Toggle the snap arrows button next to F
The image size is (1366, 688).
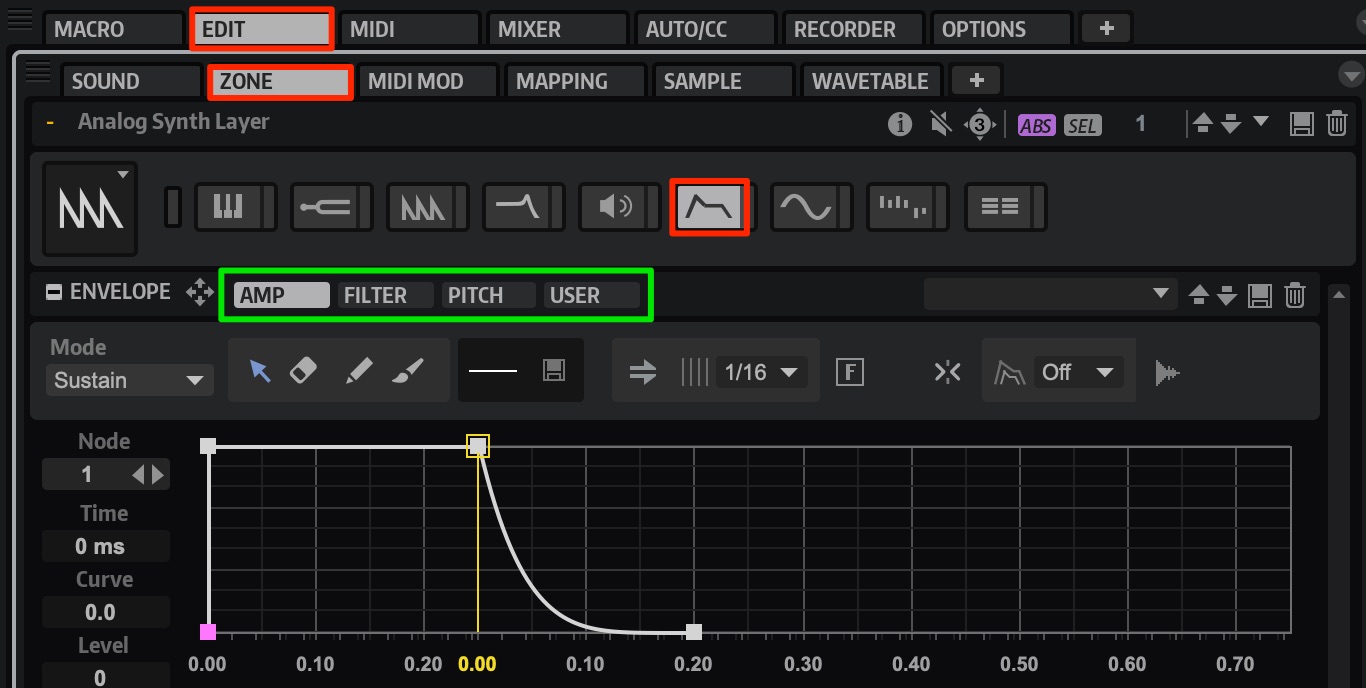[x=947, y=372]
